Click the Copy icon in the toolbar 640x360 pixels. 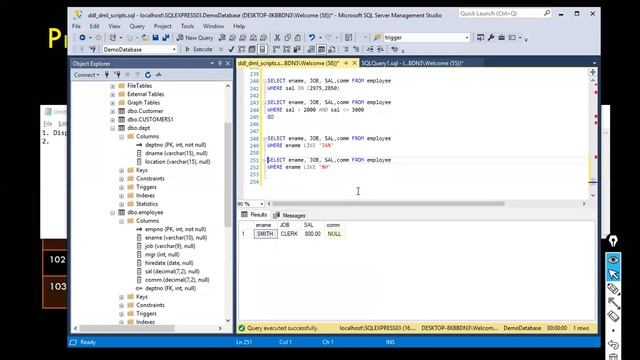[287, 38]
